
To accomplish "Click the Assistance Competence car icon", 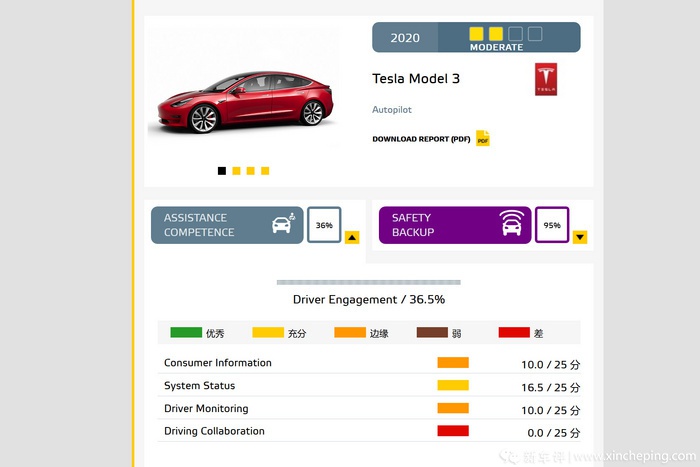I will (283, 223).
